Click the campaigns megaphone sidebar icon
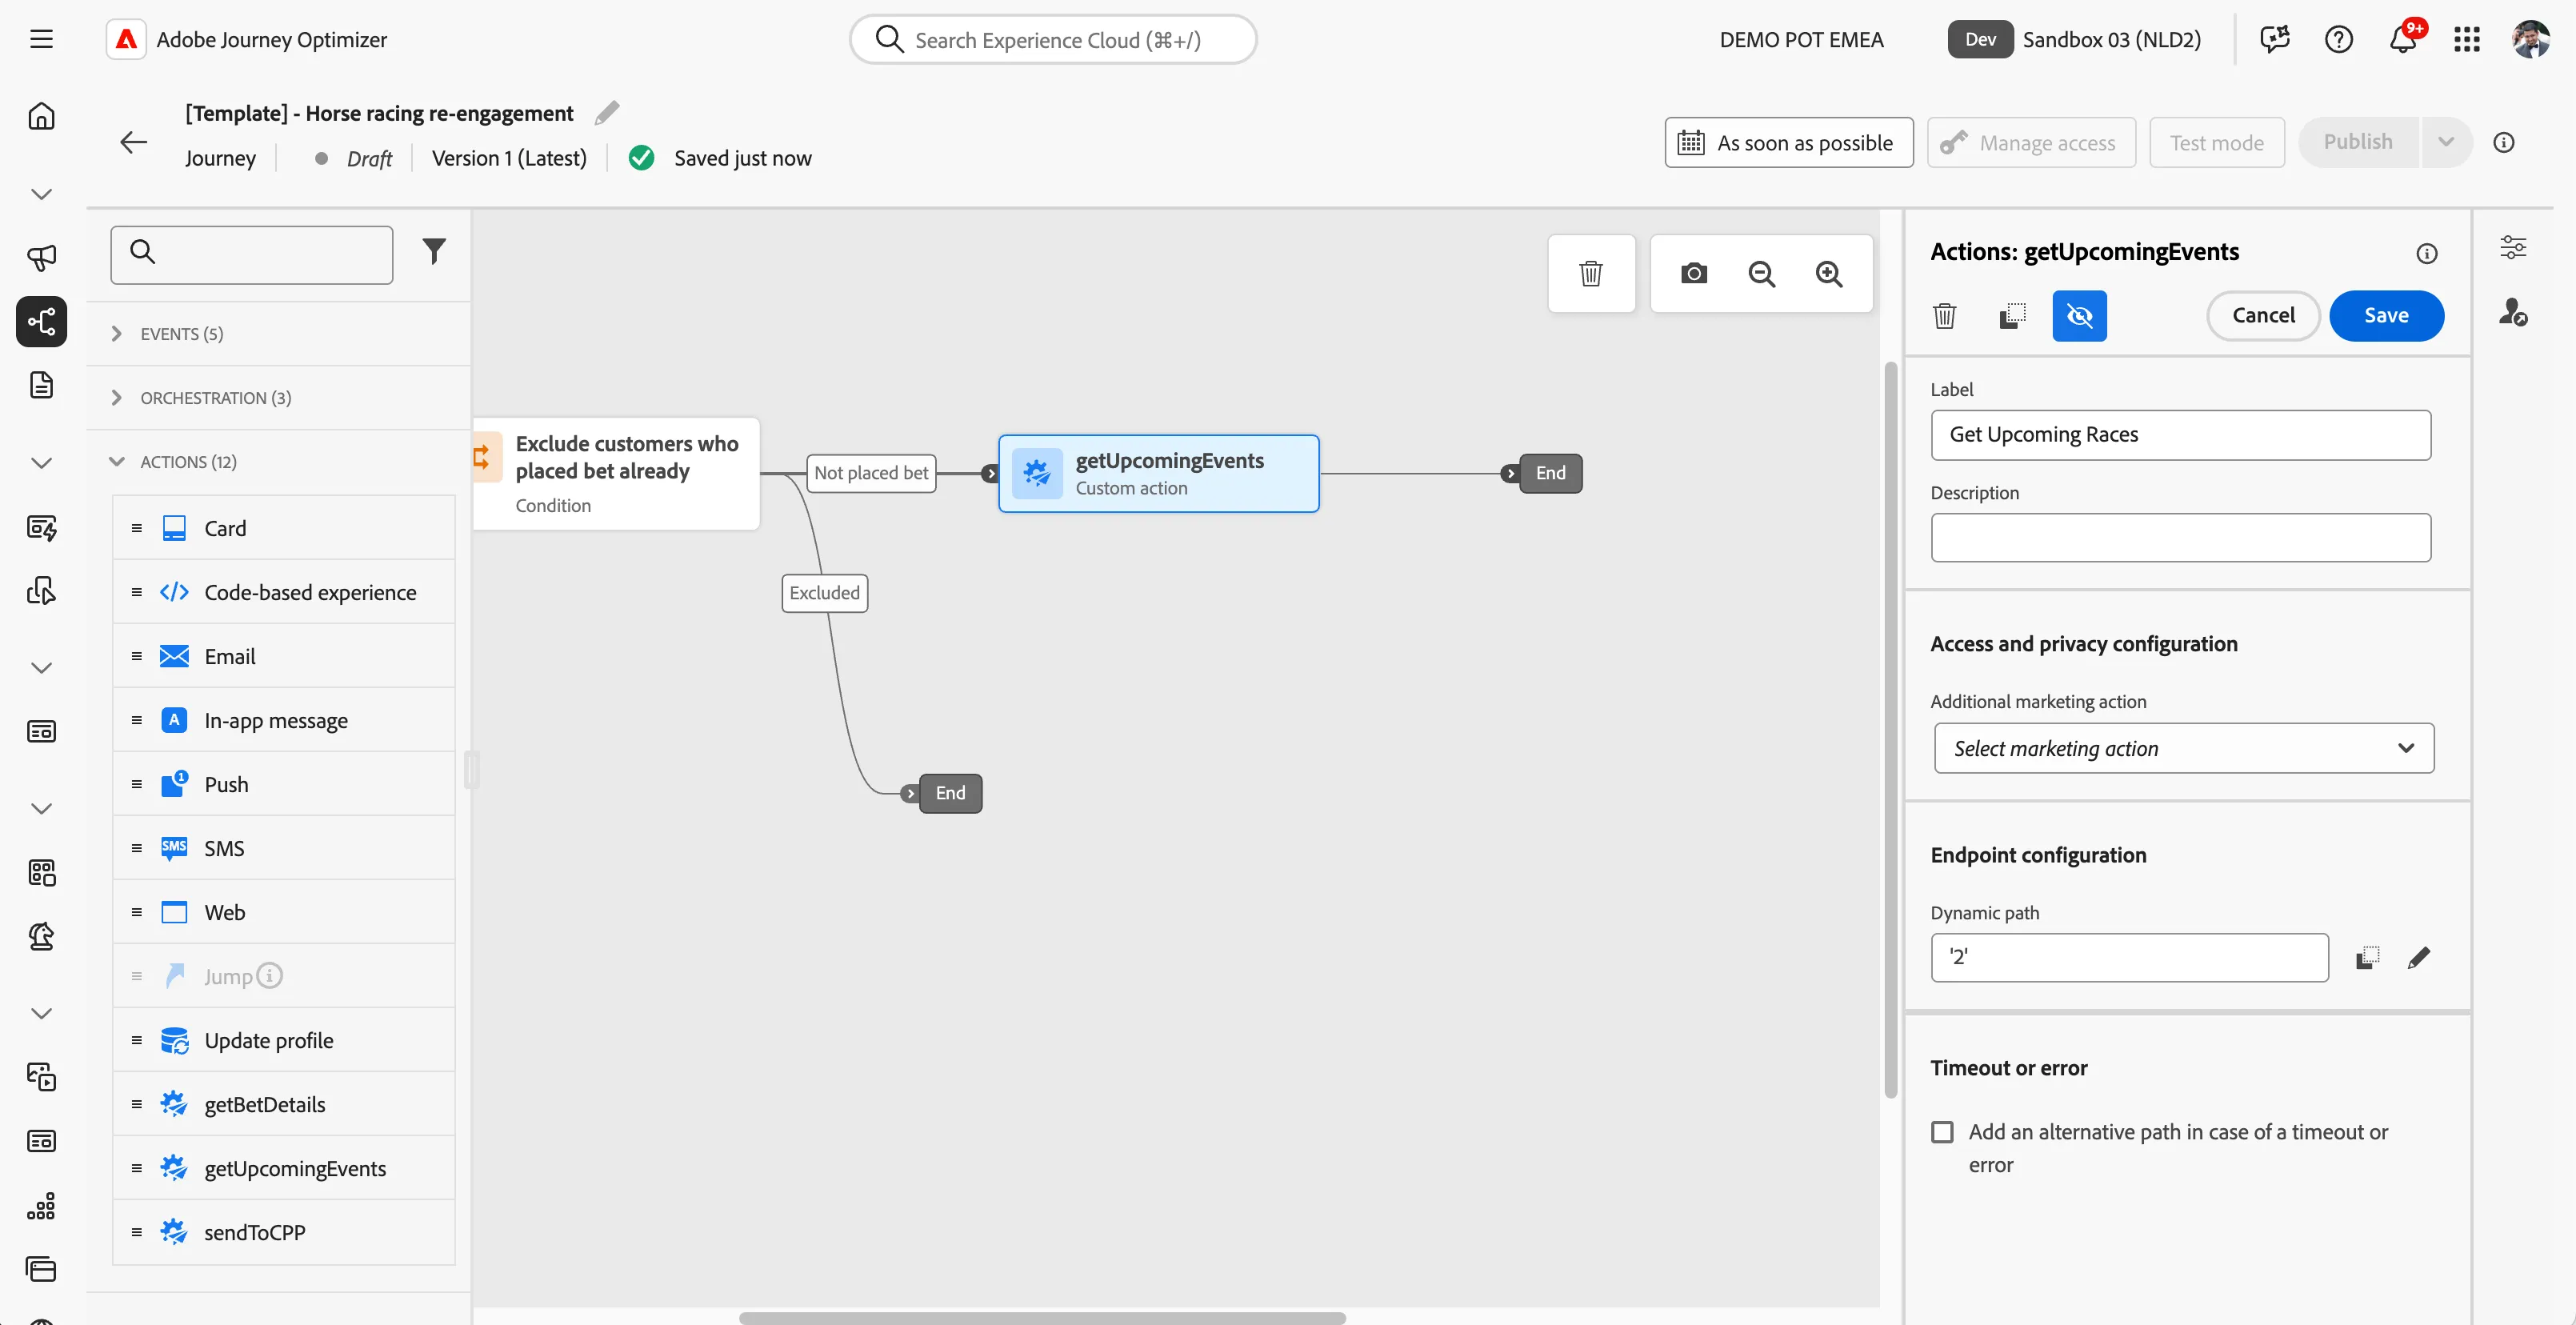The image size is (2576, 1325). pyautogui.click(x=41, y=257)
